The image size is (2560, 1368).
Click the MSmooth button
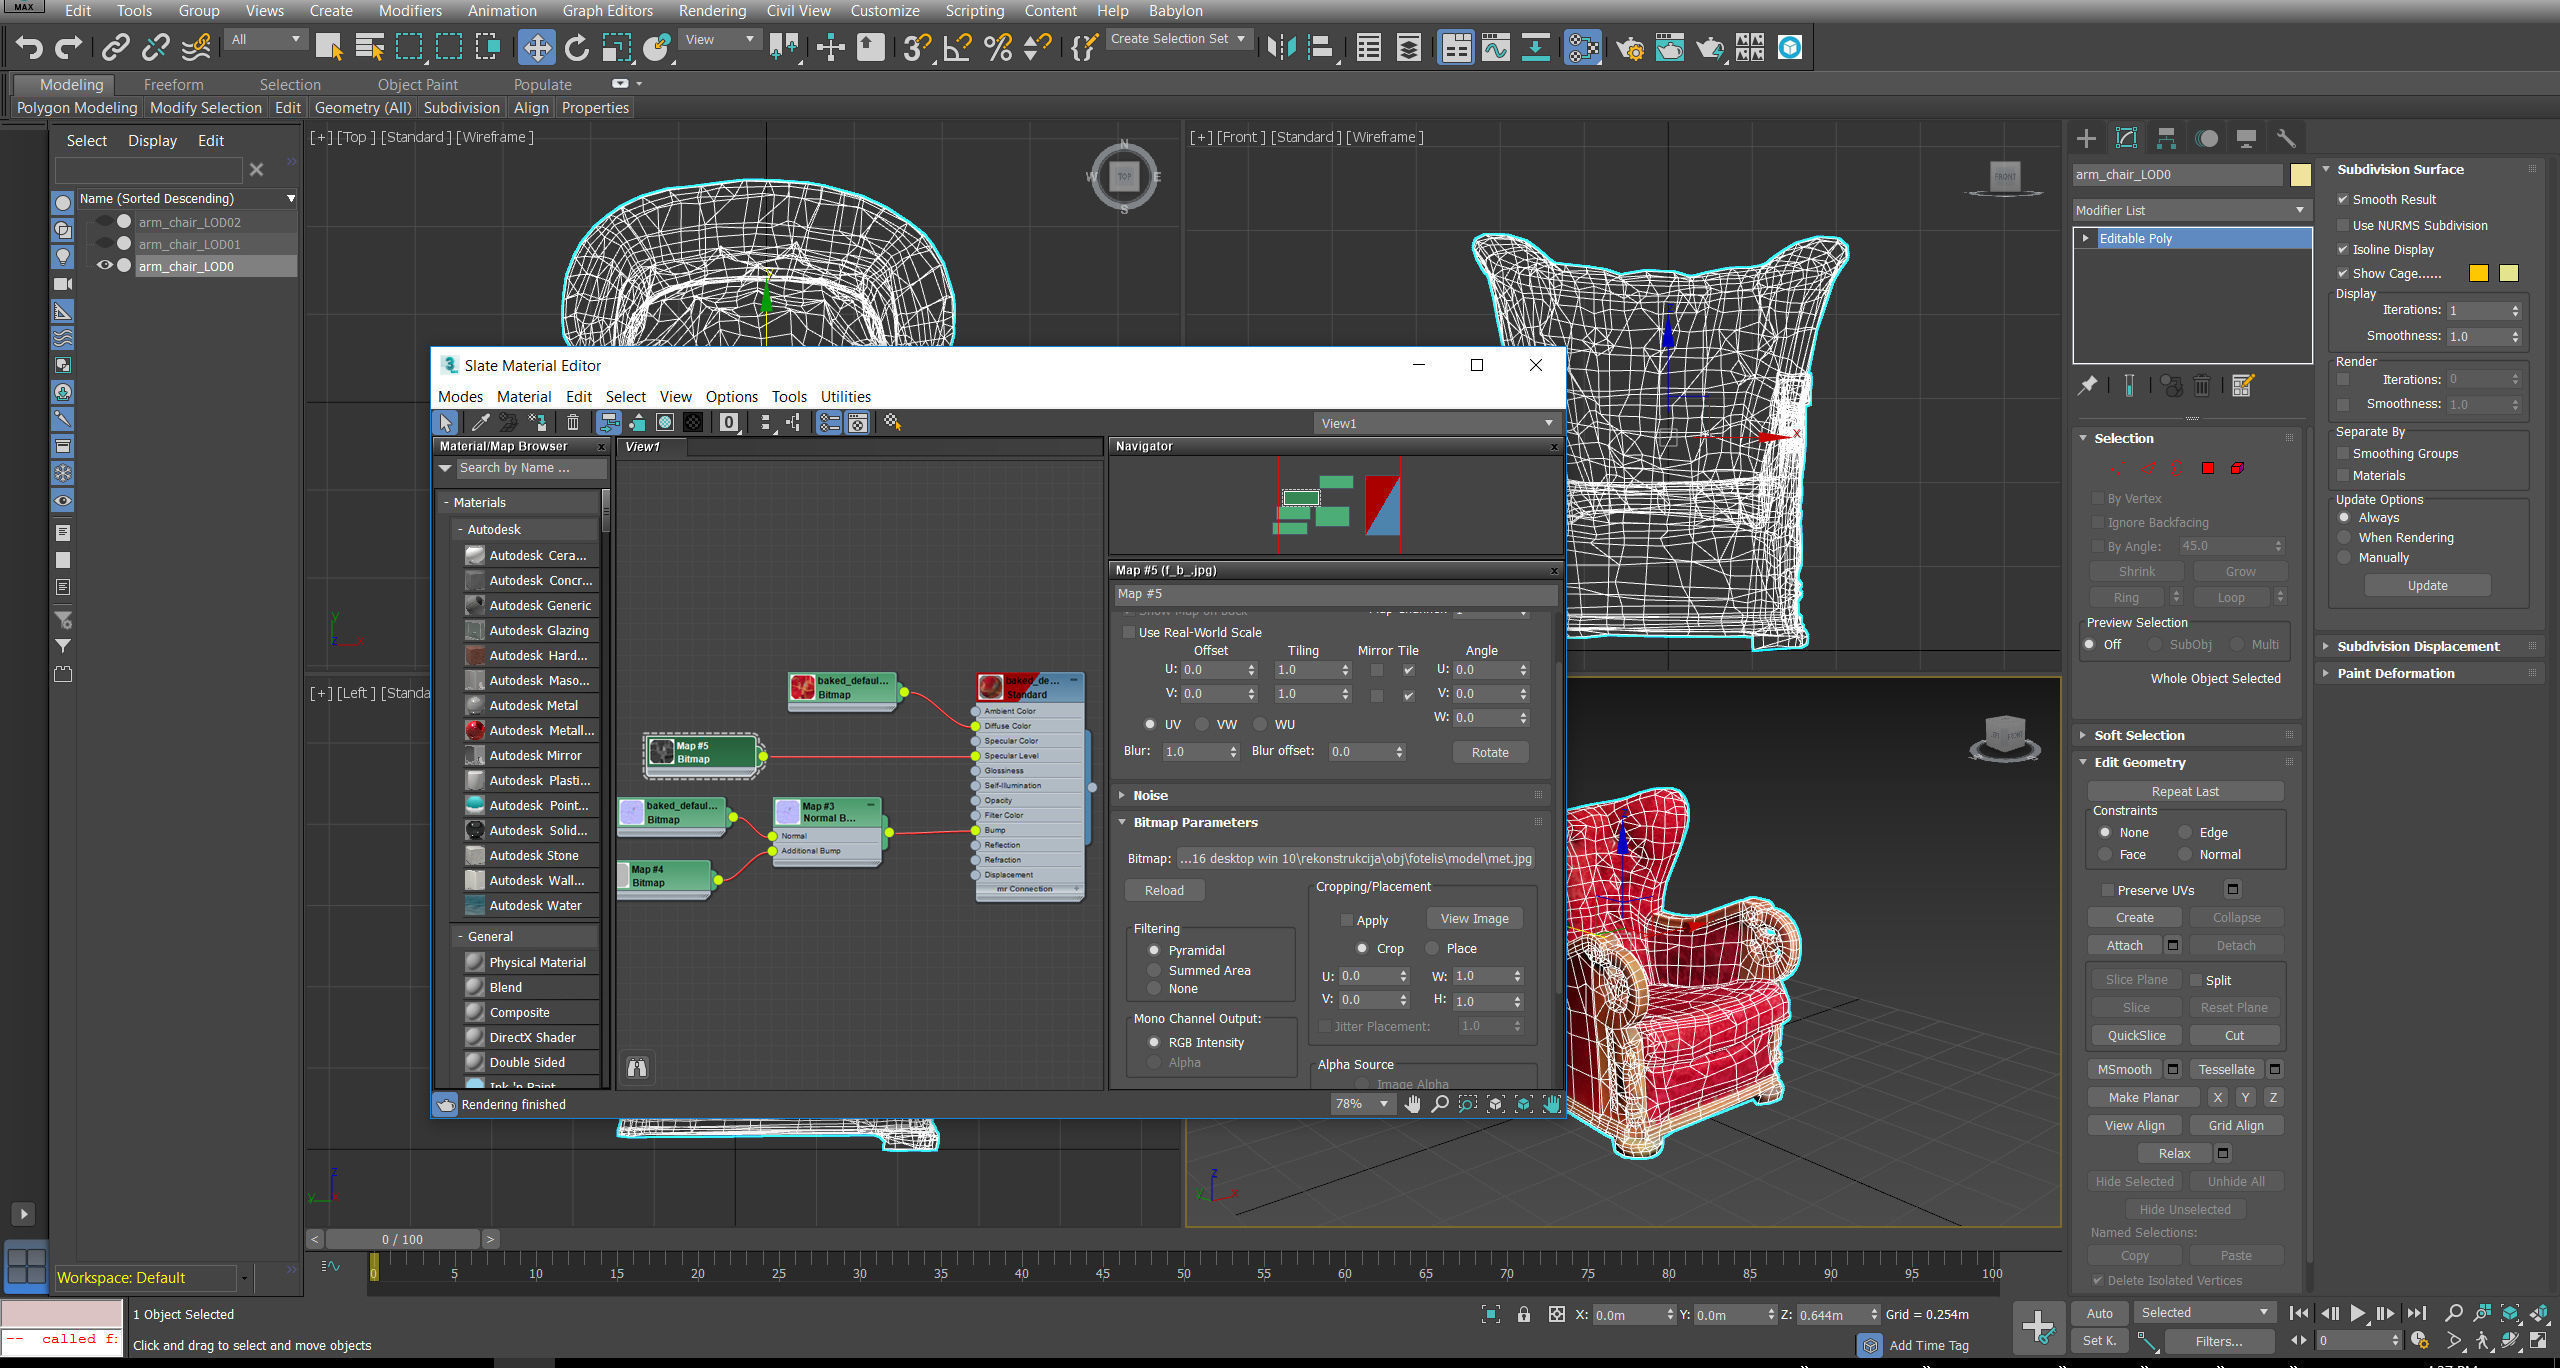click(x=2124, y=1070)
